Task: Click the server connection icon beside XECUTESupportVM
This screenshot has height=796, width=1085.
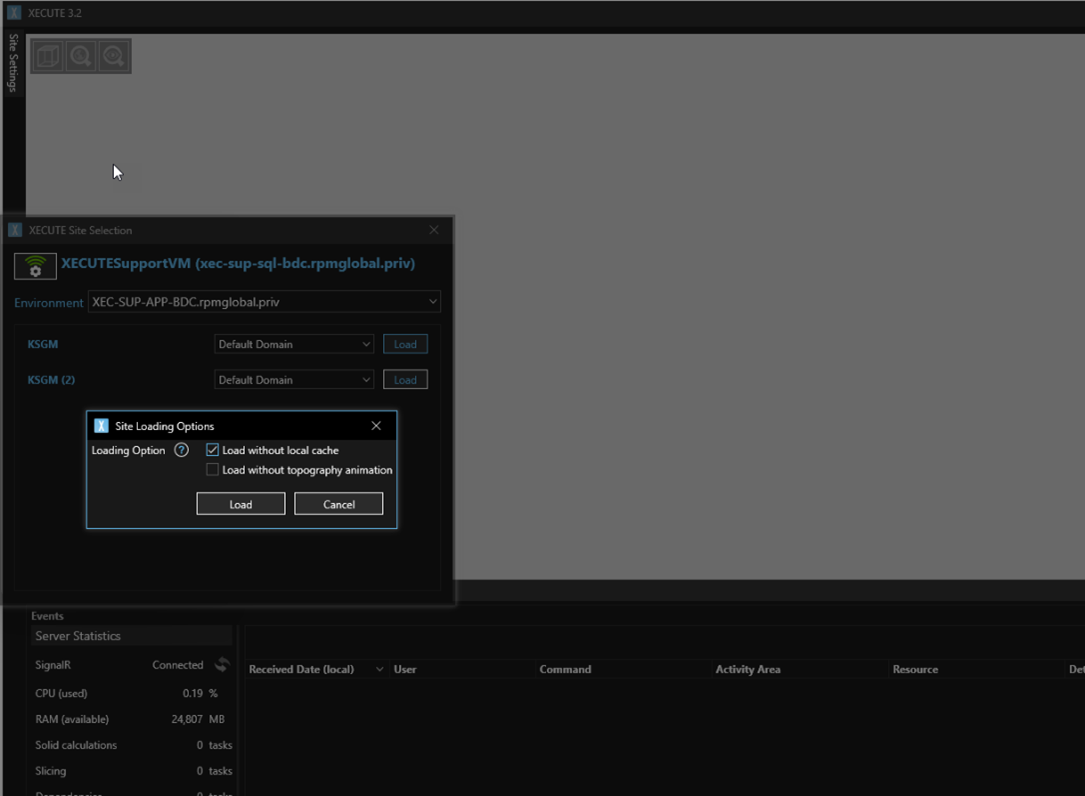Action: (35, 266)
